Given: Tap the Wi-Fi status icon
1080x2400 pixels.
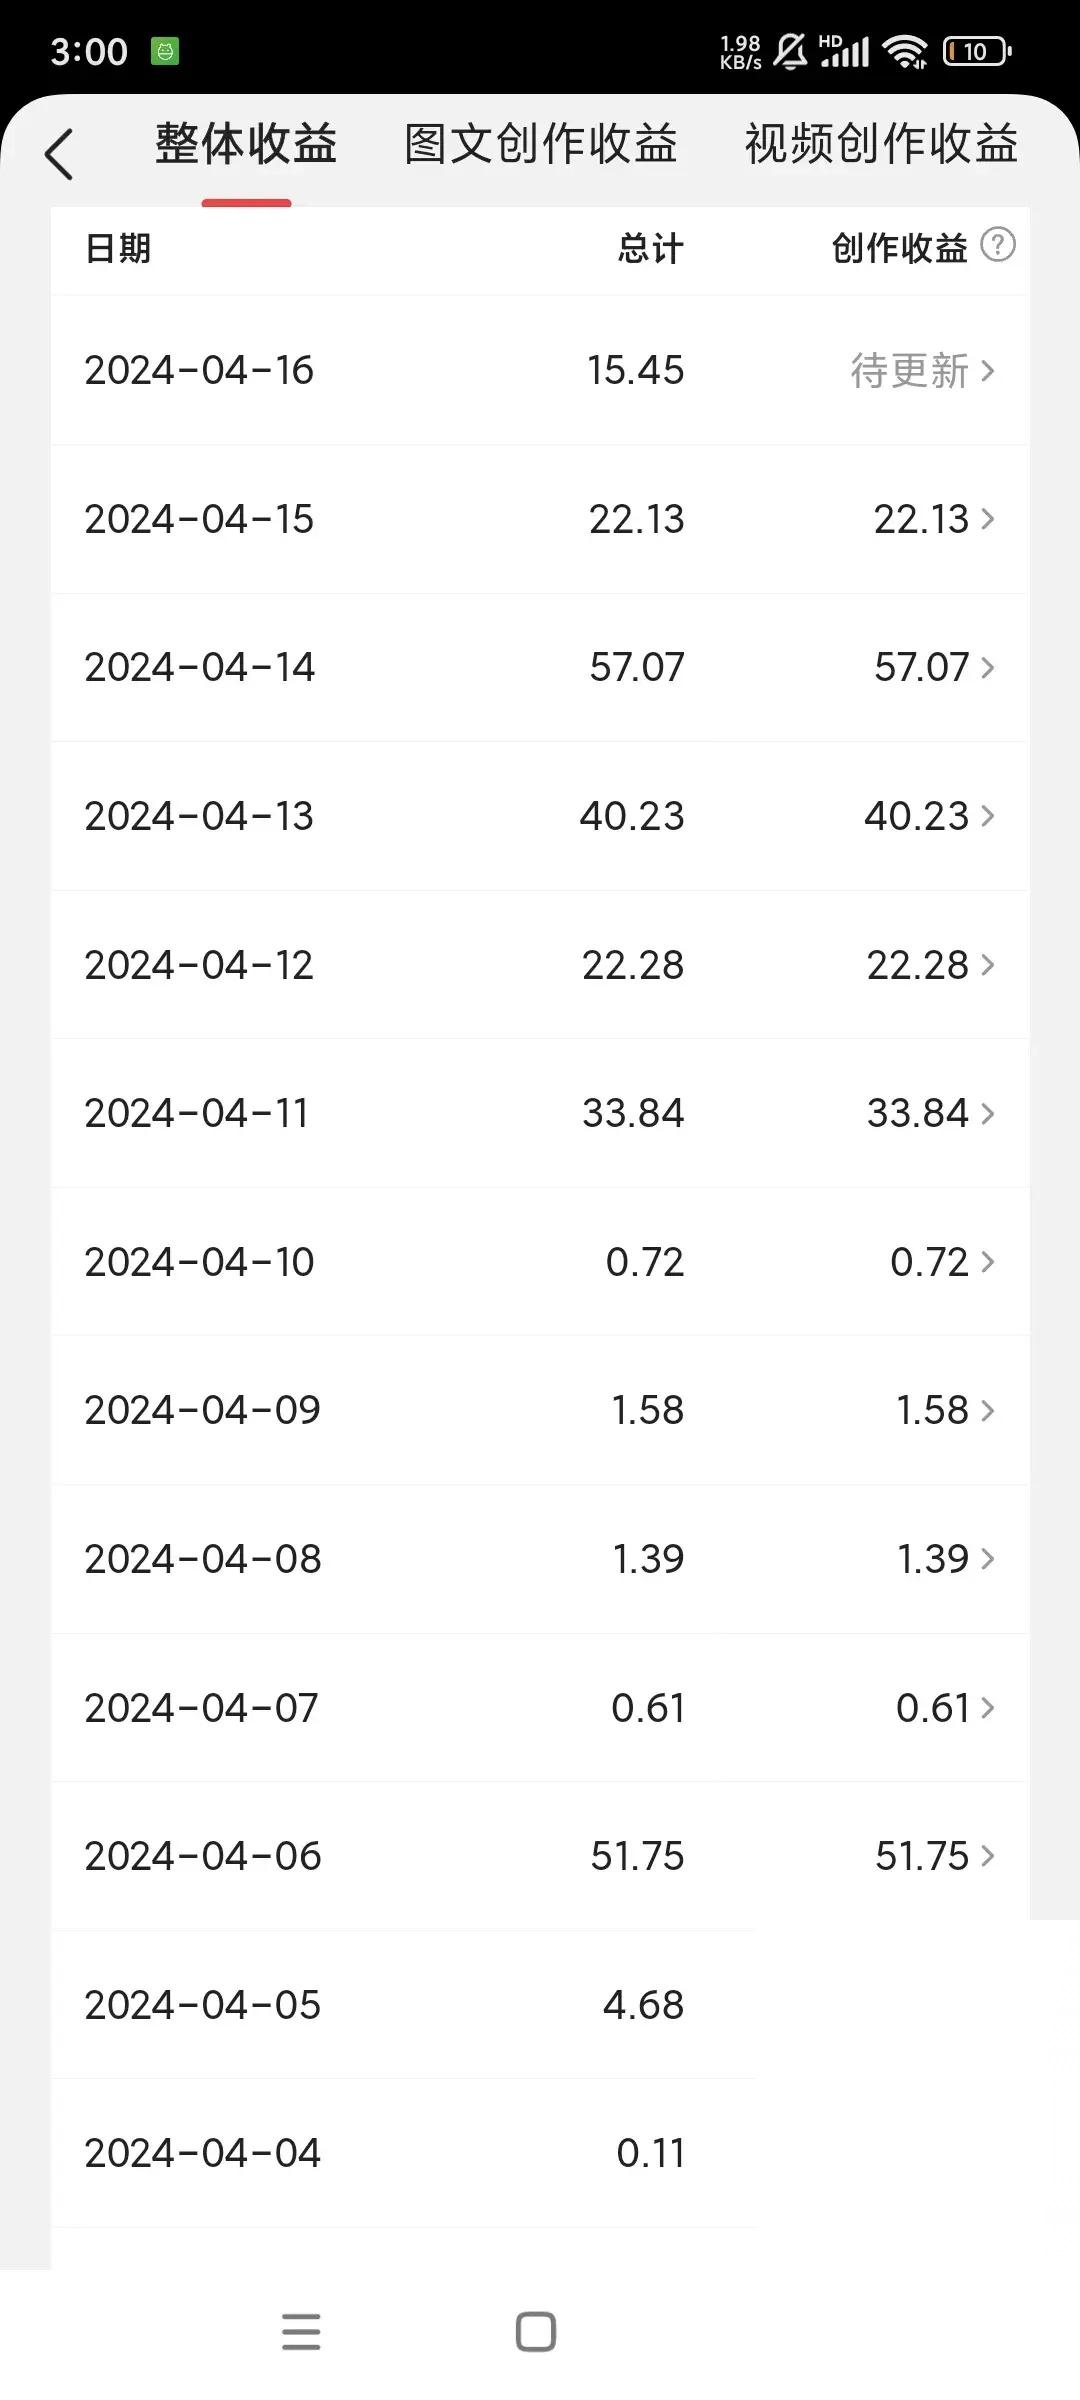Looking at the screenshot, I should pyautogui.click(x=906, y=50).
